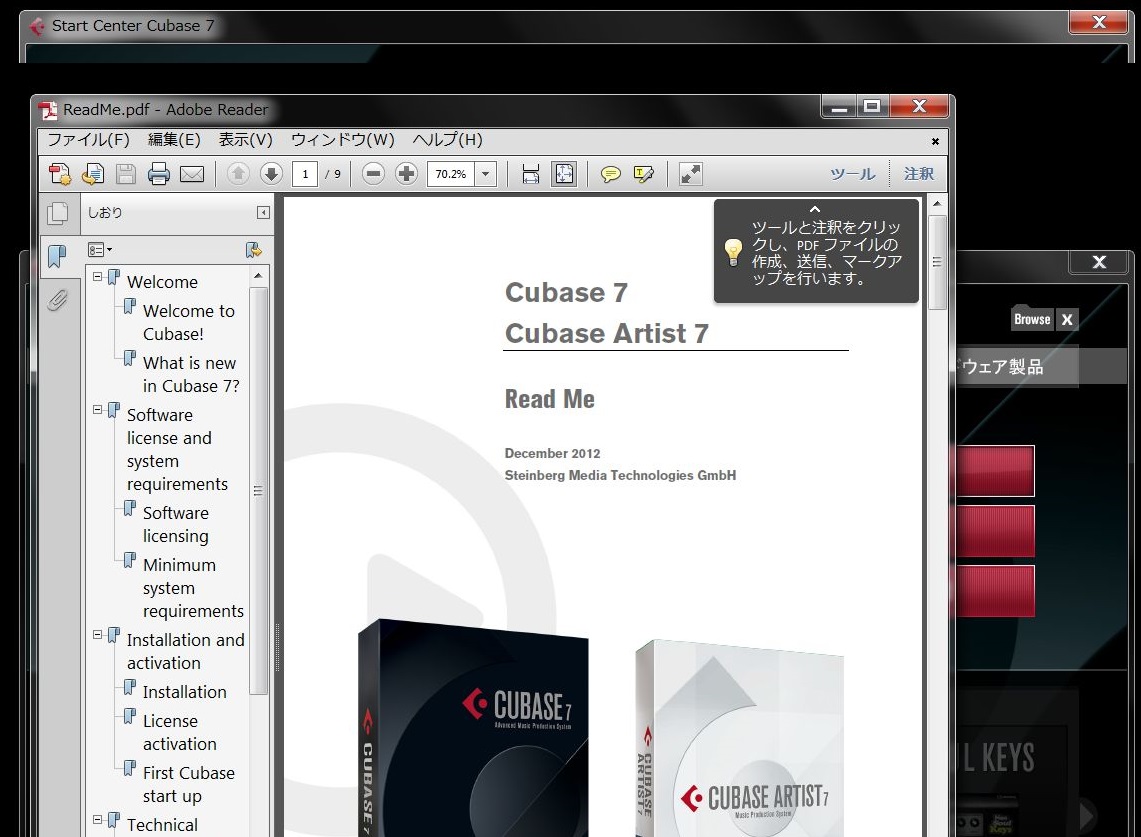Open the page thumbnails panel icon
This screenshot has width=1141, height=837.
pyautogui.click(x=57, y=213)
